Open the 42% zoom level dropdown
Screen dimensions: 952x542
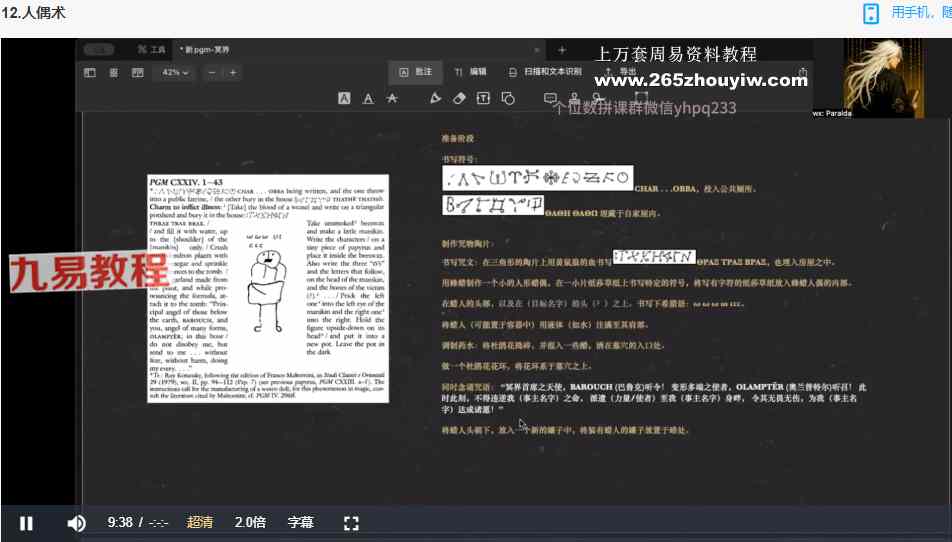(x=176, y=73)
